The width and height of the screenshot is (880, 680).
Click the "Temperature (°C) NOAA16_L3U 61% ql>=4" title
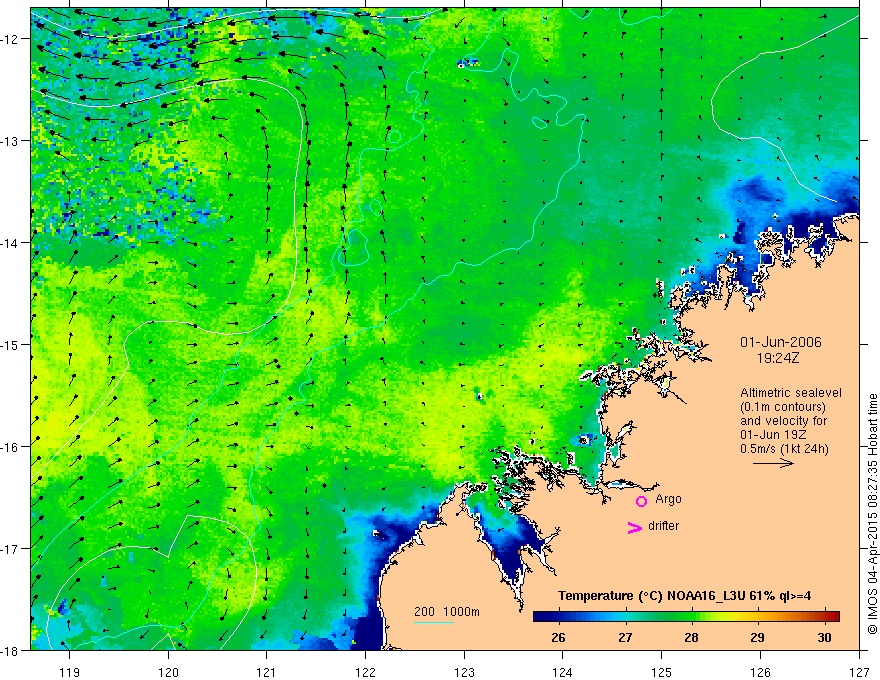[684, 596]
